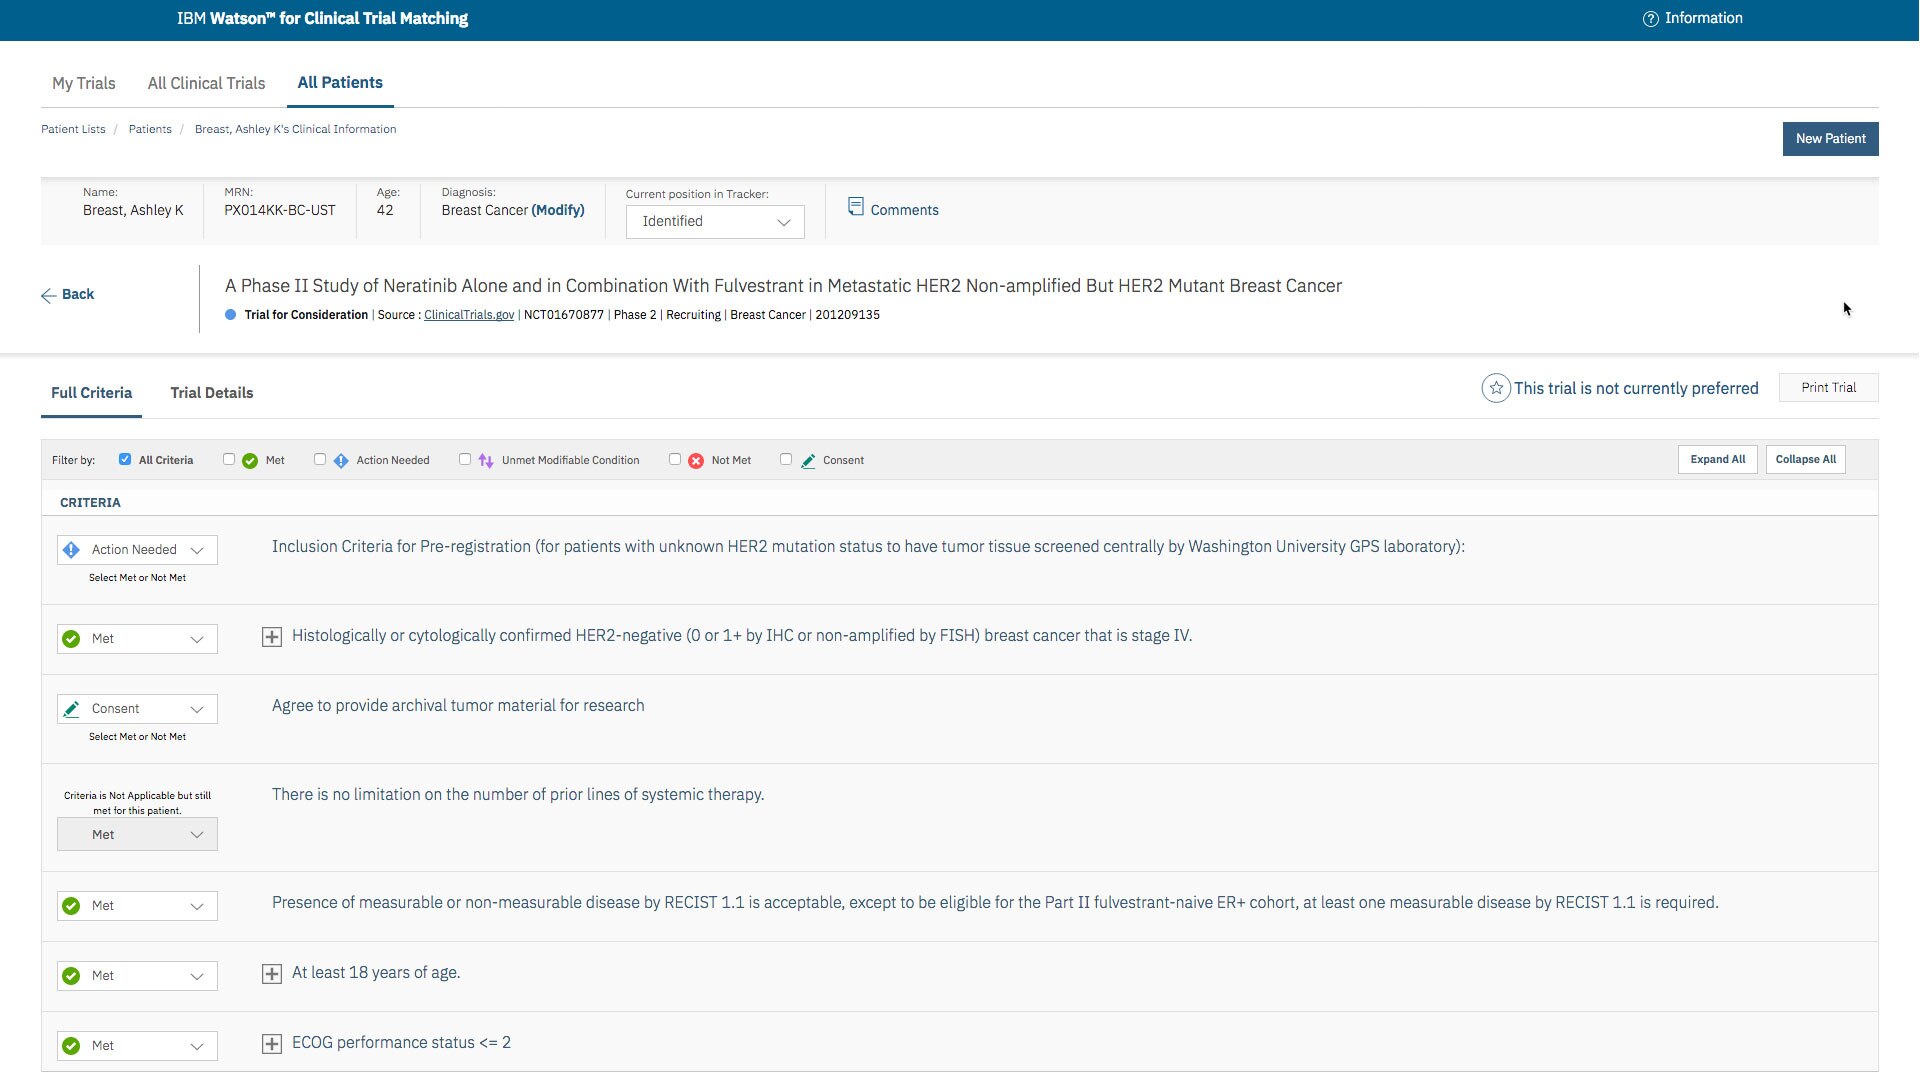
Task: Click green check icon for age criterion
Action: click(71, 976)
